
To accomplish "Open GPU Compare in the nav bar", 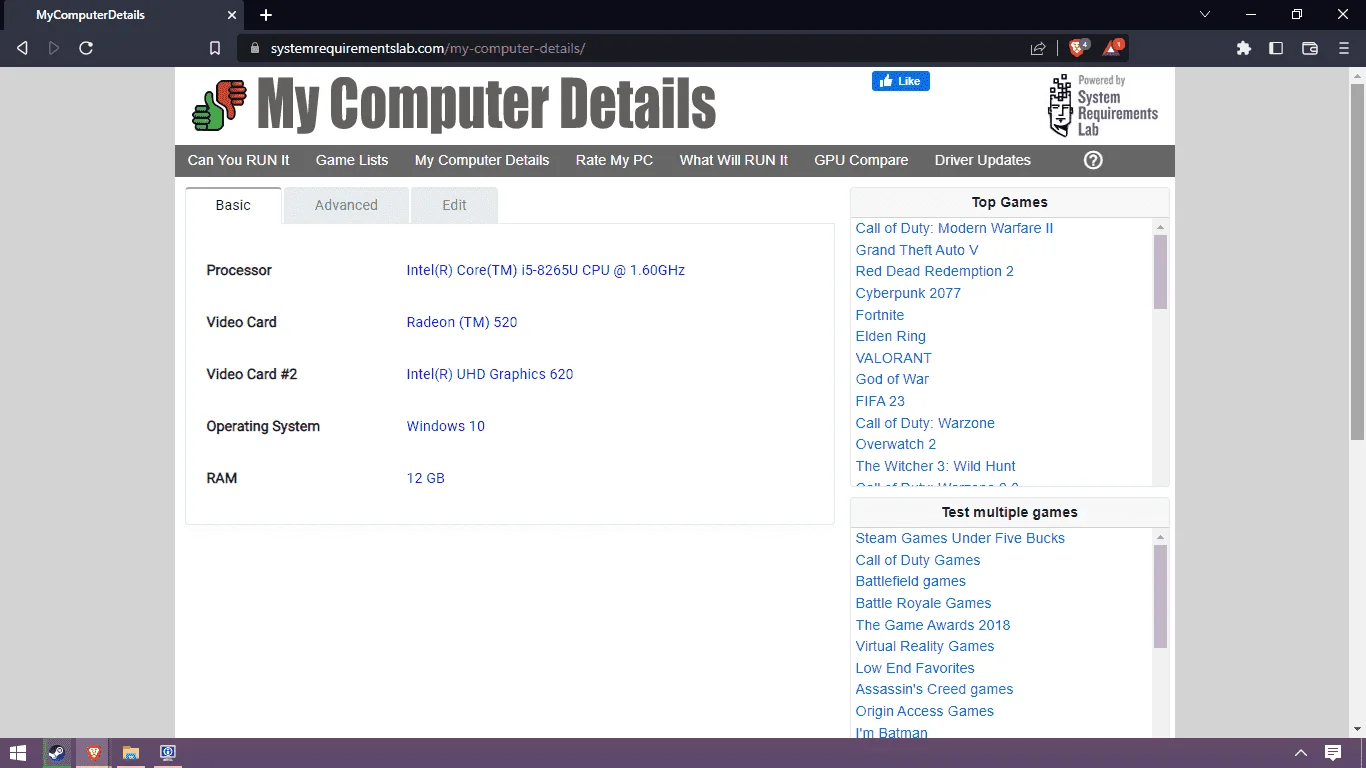I will tap(861, 160).
